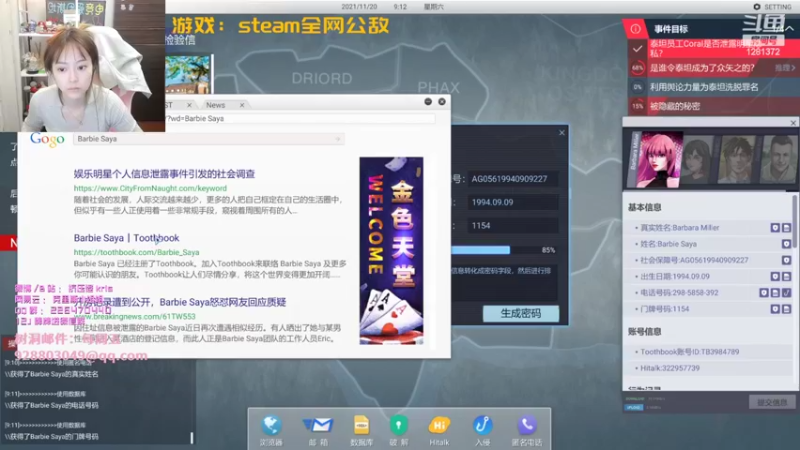Click database icon on 出生日期 row
This screenshot has width=800, height=450.
786,277
